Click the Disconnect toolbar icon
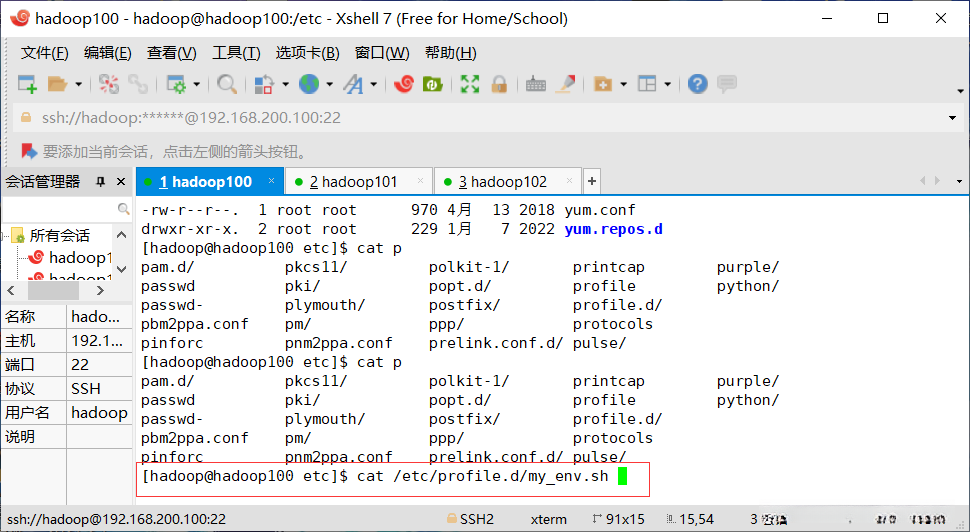This screenshot has width=970, height=532. click(109, 84)
